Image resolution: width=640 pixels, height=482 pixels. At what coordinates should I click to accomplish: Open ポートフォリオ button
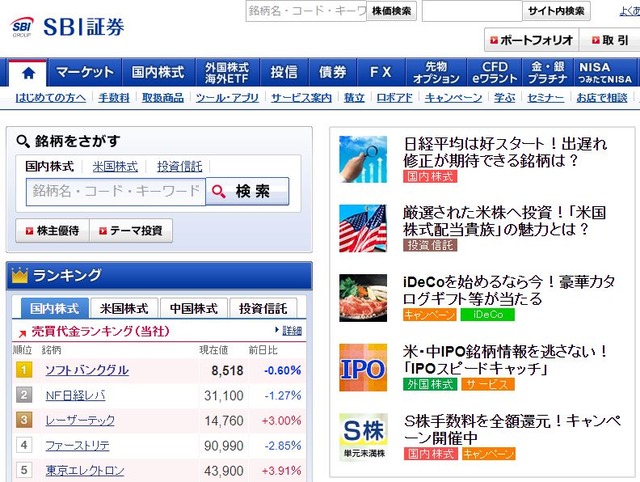531,40
